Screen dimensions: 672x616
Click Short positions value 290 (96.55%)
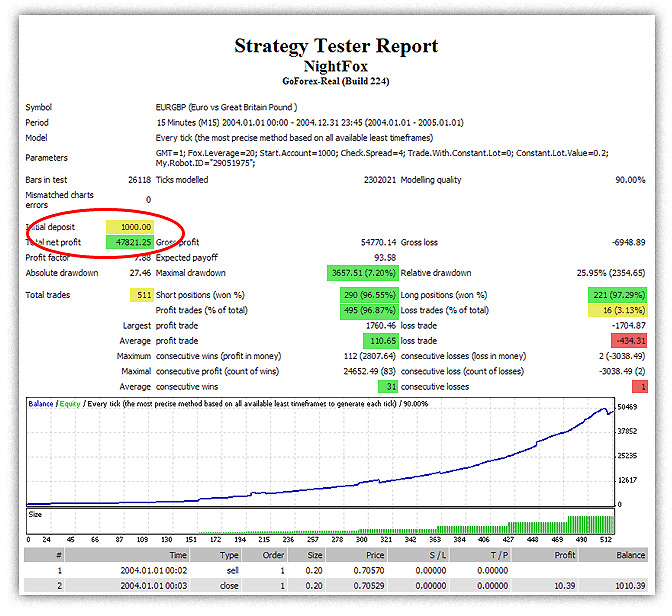[369, 295]
